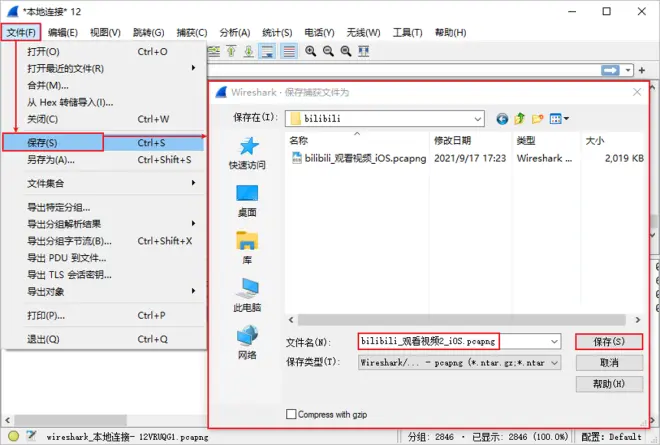This screenshot has height=445, width=660.
Task: Click the display filter input bar
Action: pos(404,70)
